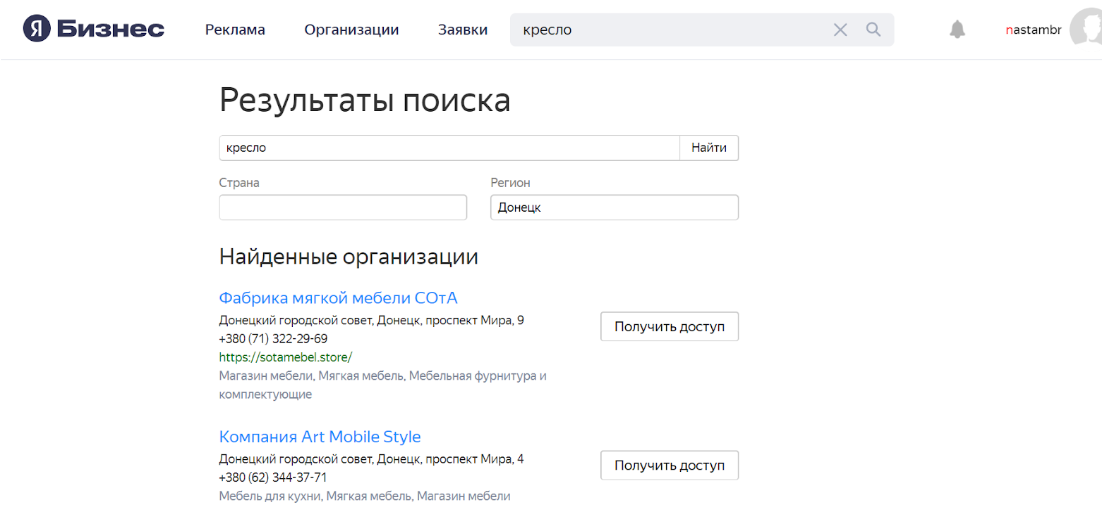Click the magnifier search icon in header

pos(874,30)
